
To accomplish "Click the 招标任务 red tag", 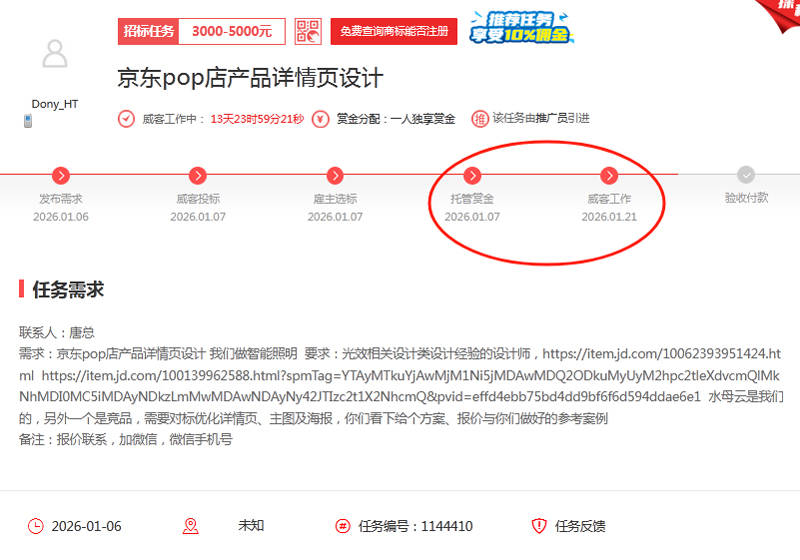I will (148, 31).
